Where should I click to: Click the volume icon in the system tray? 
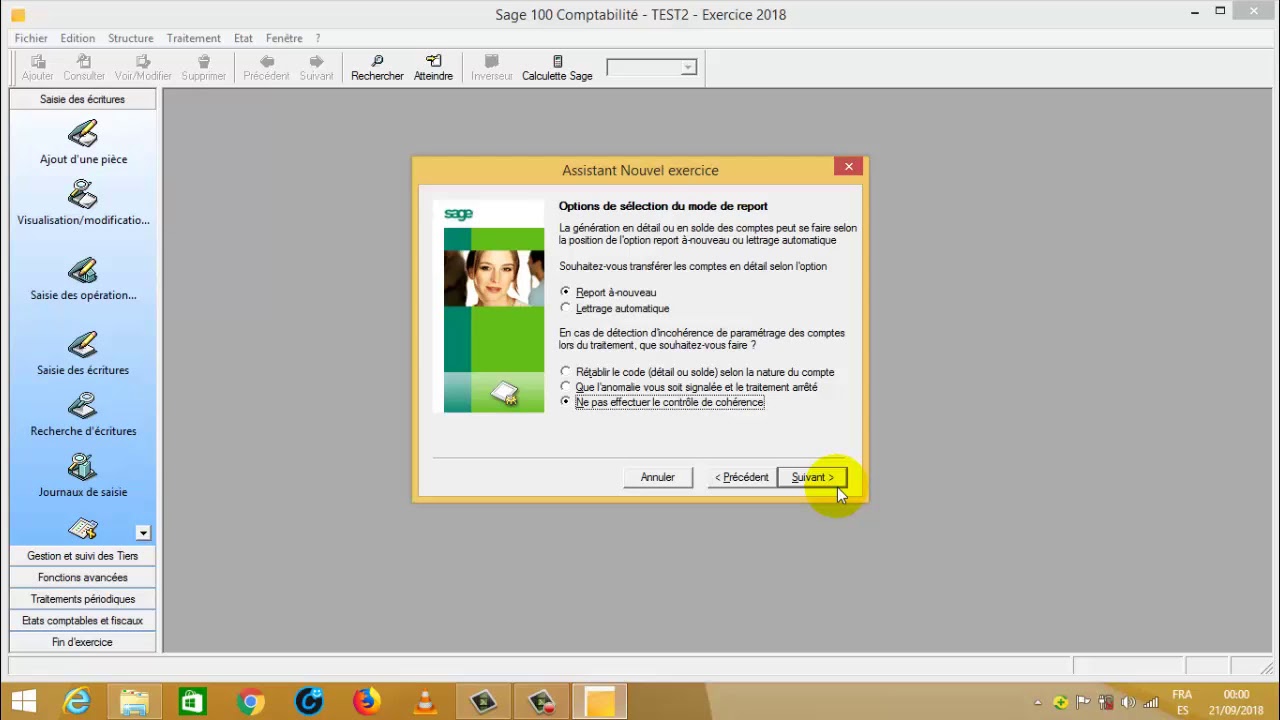pyautogui.click(x=1128, y=702)
